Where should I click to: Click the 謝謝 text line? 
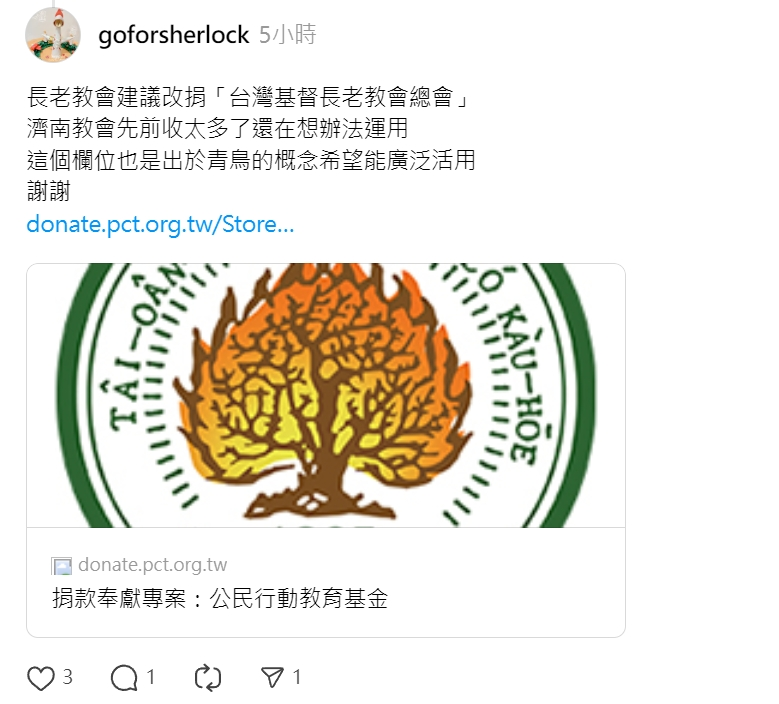[49, 191]
